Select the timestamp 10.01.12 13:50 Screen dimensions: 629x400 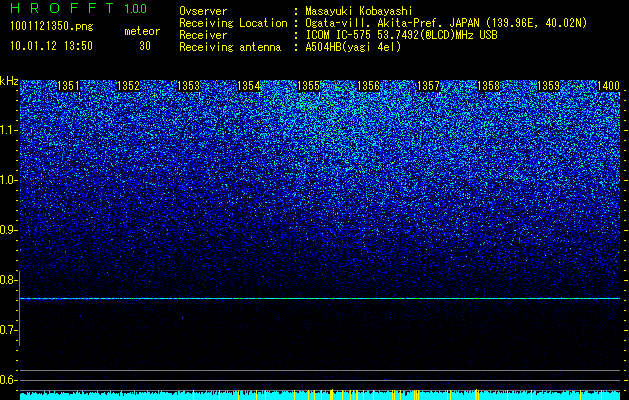tap(51, 46)
